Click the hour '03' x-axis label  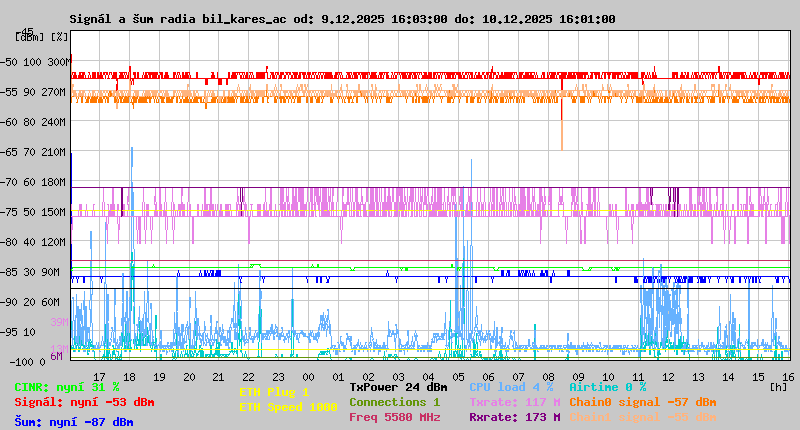click(x=398, y=377)
